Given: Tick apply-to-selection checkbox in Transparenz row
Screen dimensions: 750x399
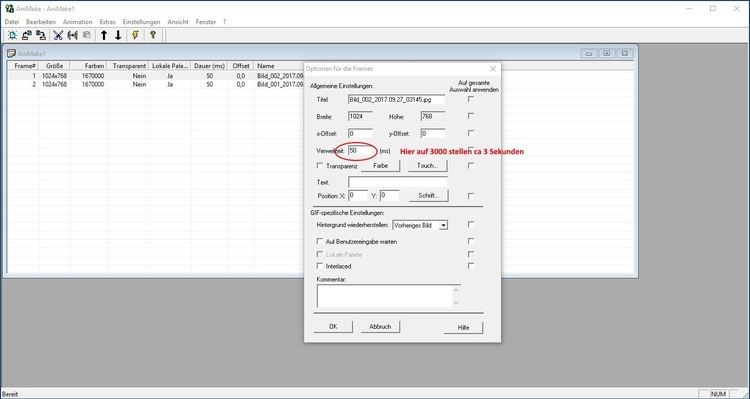Looking at the screenshot, I should (x=471, y=166).
